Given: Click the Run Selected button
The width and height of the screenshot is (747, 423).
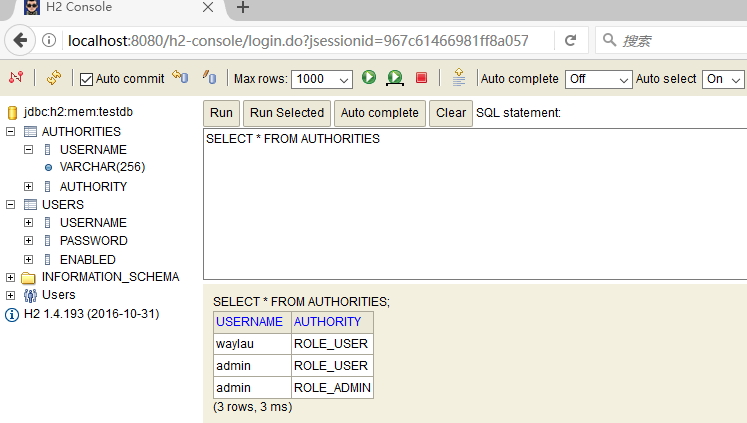Looking at the screenshot, I should click(286, 113).
